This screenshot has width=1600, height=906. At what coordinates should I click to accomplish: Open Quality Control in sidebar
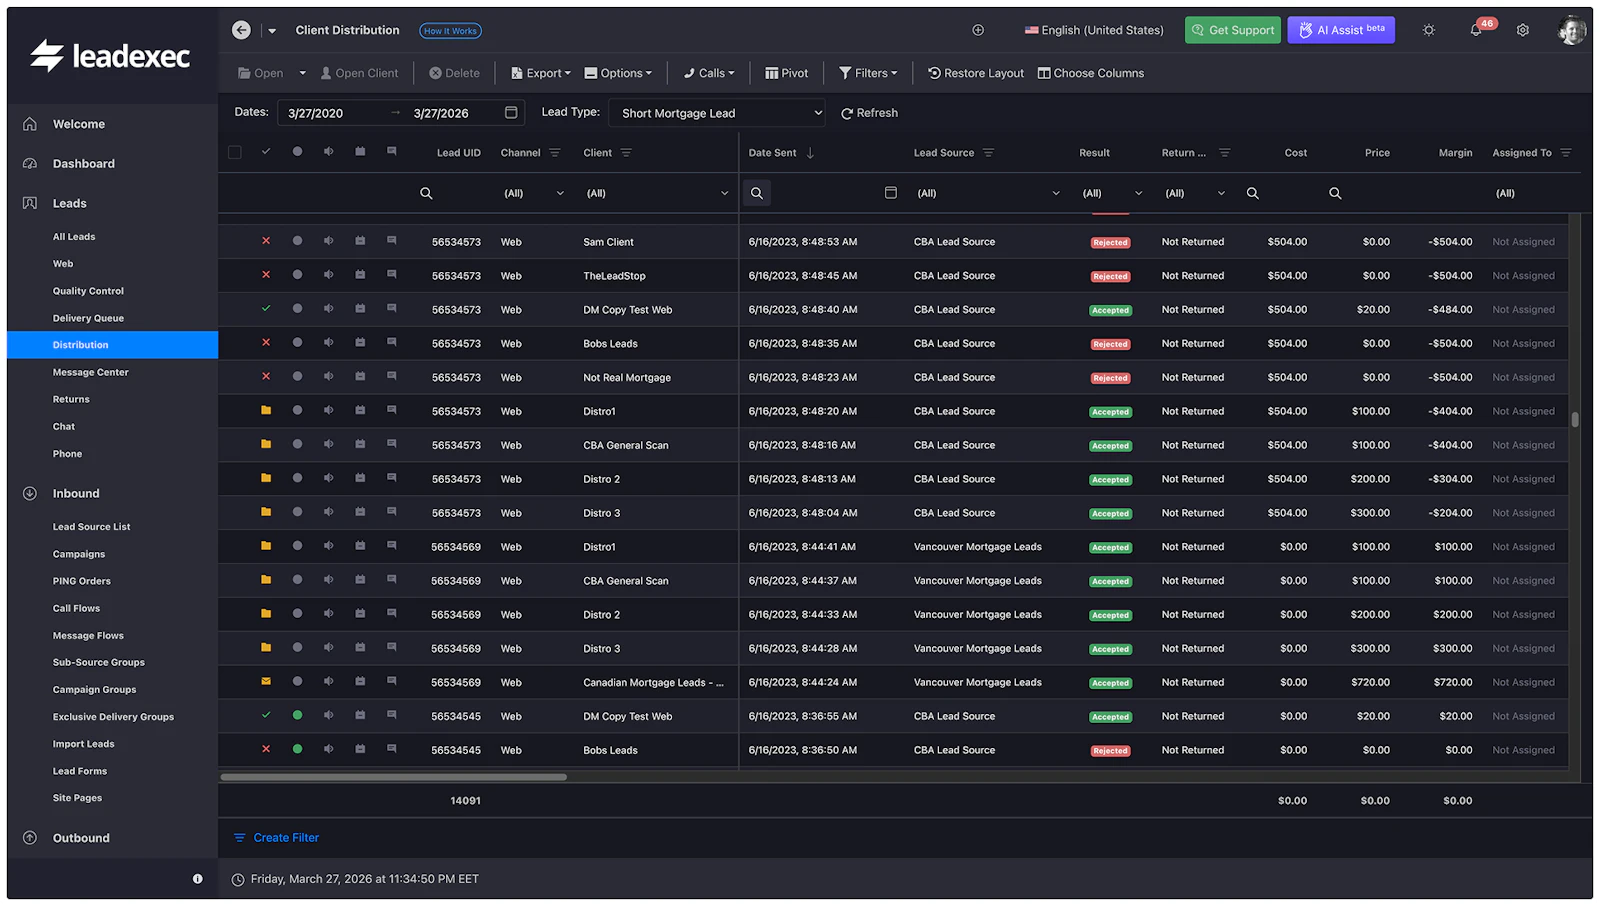88,291
